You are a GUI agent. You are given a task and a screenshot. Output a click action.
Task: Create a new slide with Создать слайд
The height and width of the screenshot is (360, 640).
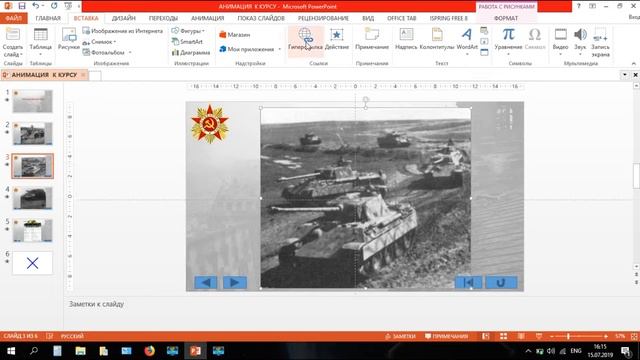click(x=13, y=43)
